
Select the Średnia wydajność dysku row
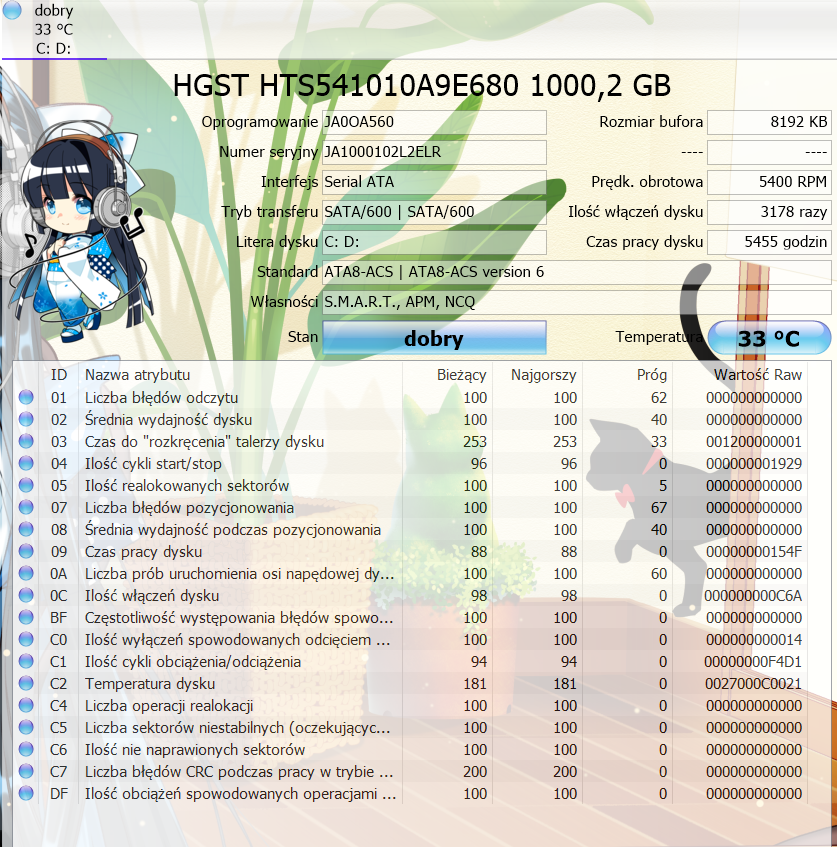[411, 420]
